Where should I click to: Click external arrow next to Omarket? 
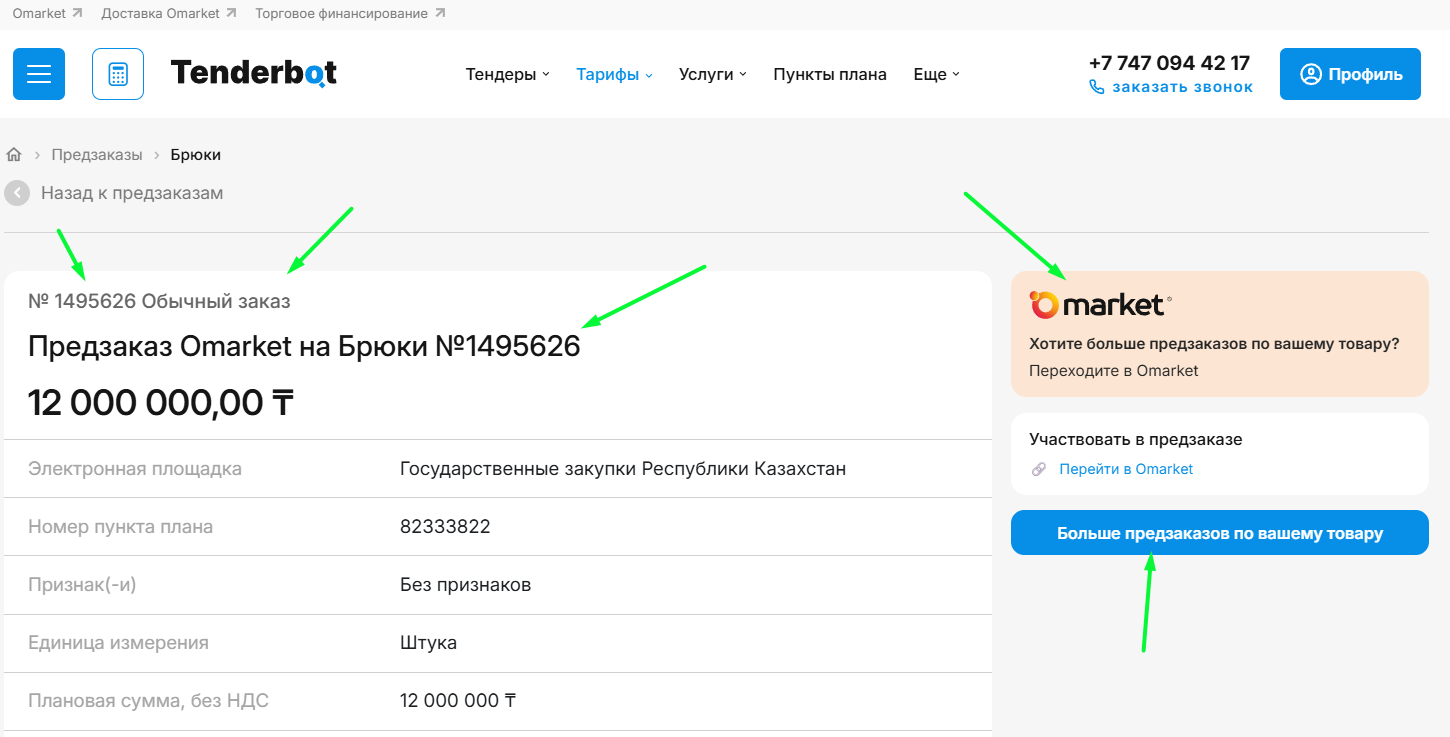[x=77, y=14]
